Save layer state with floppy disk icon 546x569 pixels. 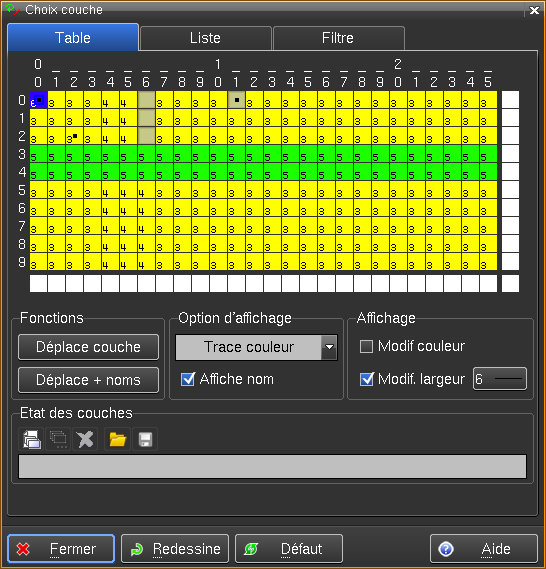[145, 439]
